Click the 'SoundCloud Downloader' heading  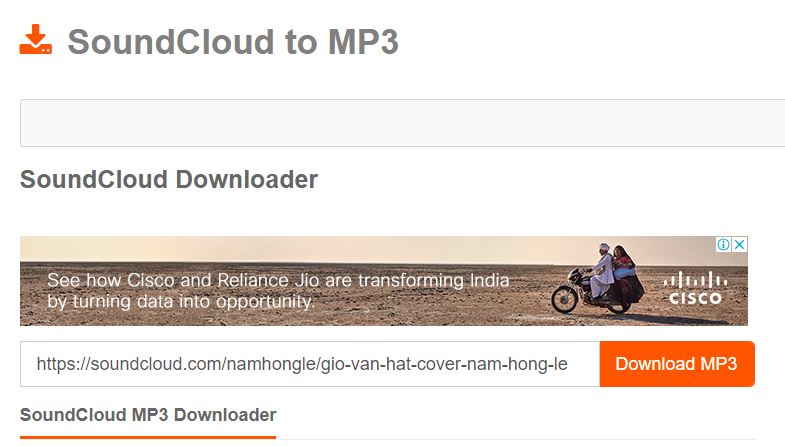point(169,179)
